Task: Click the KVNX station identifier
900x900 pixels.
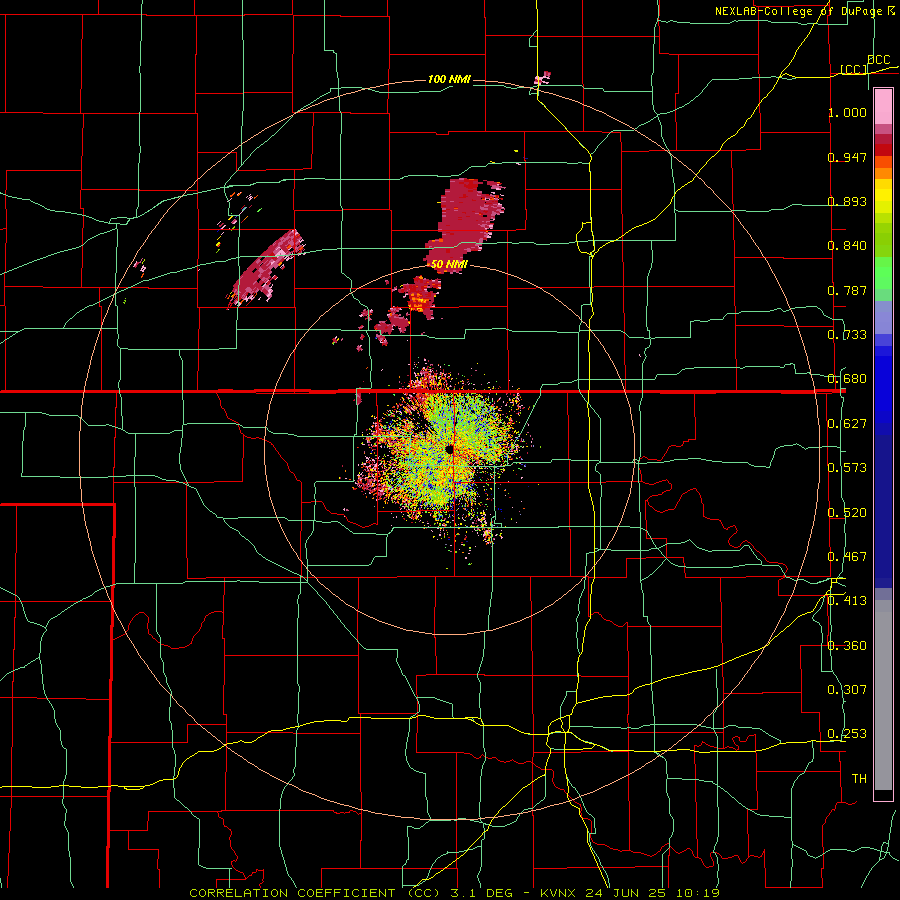Action: [x=558, y=893]
